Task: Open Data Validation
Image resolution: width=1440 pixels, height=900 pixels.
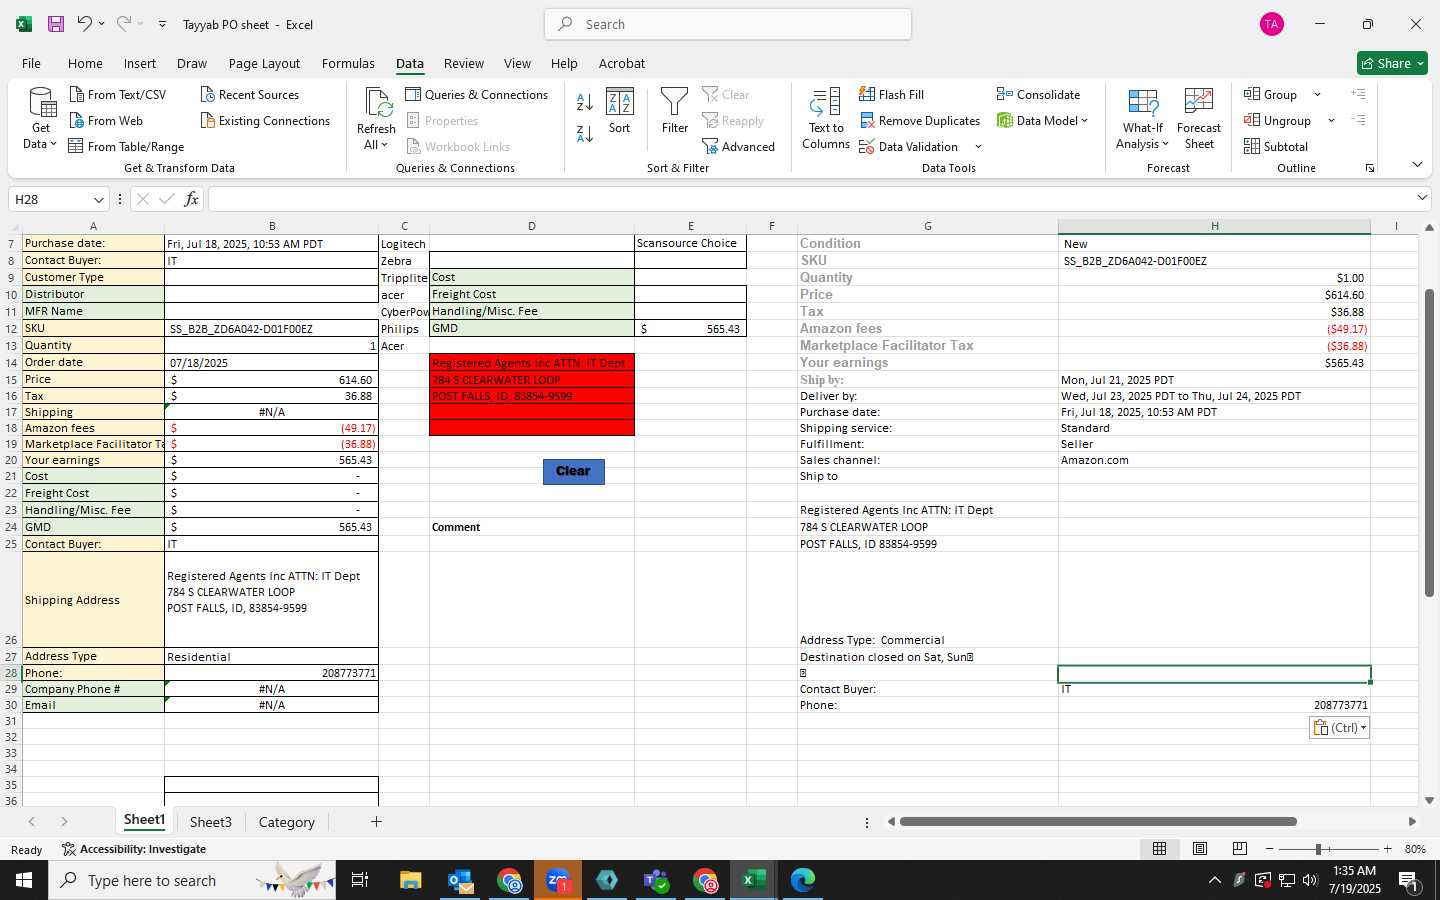Action: [909, 146]
